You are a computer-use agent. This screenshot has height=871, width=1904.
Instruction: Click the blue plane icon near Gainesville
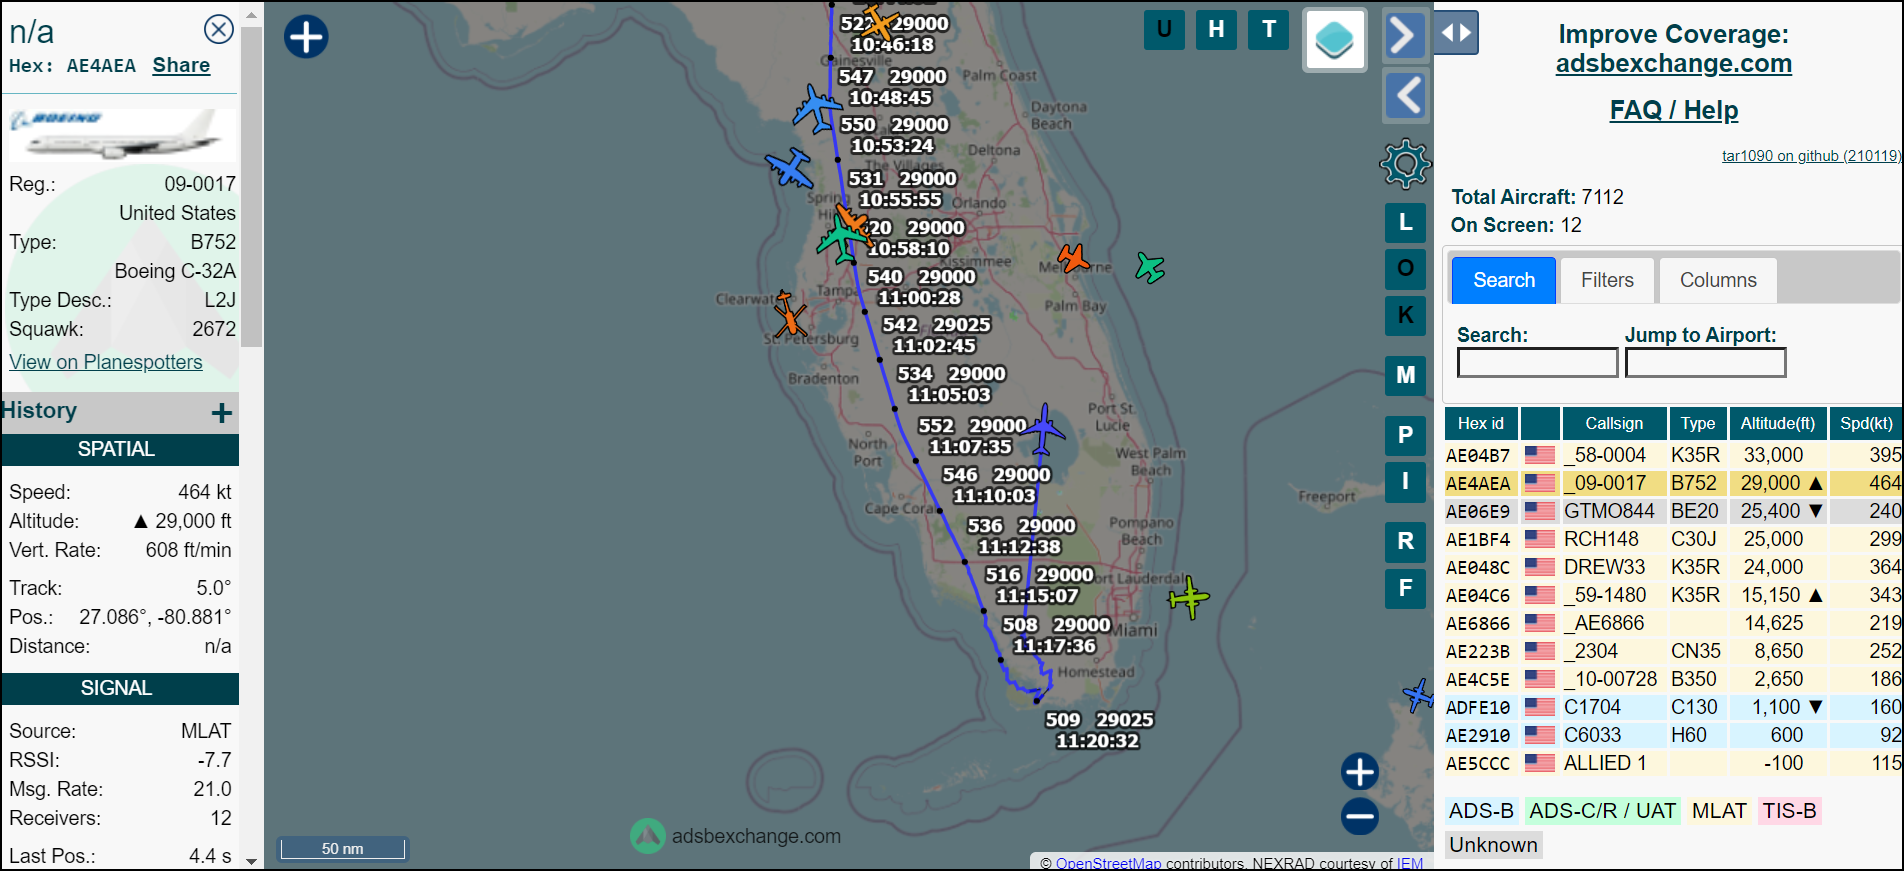816,108
